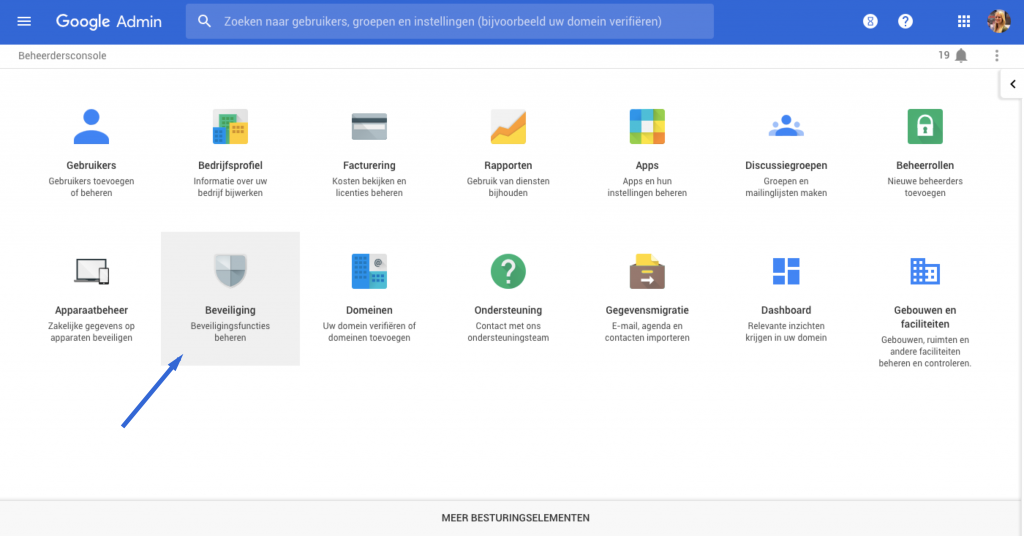Open the Discussiegroepen people icon
This screenshot has width=1024, height=536.
tap(786, 126)
